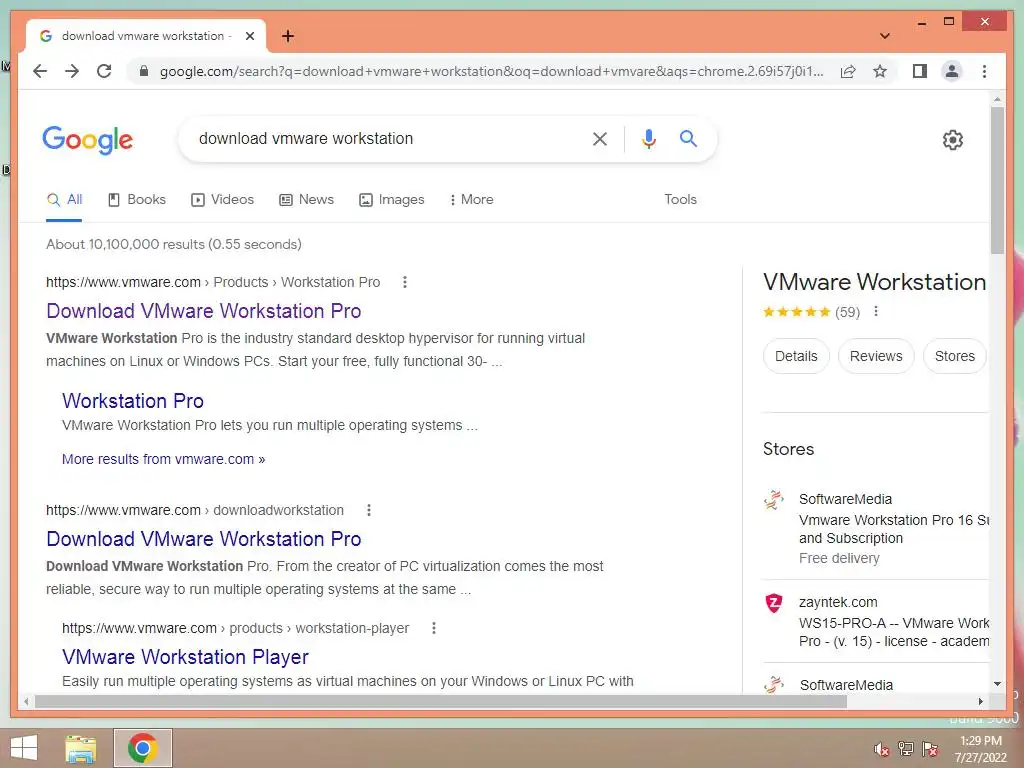Click the Chrome taskbar icon

(x=142, y=748)
